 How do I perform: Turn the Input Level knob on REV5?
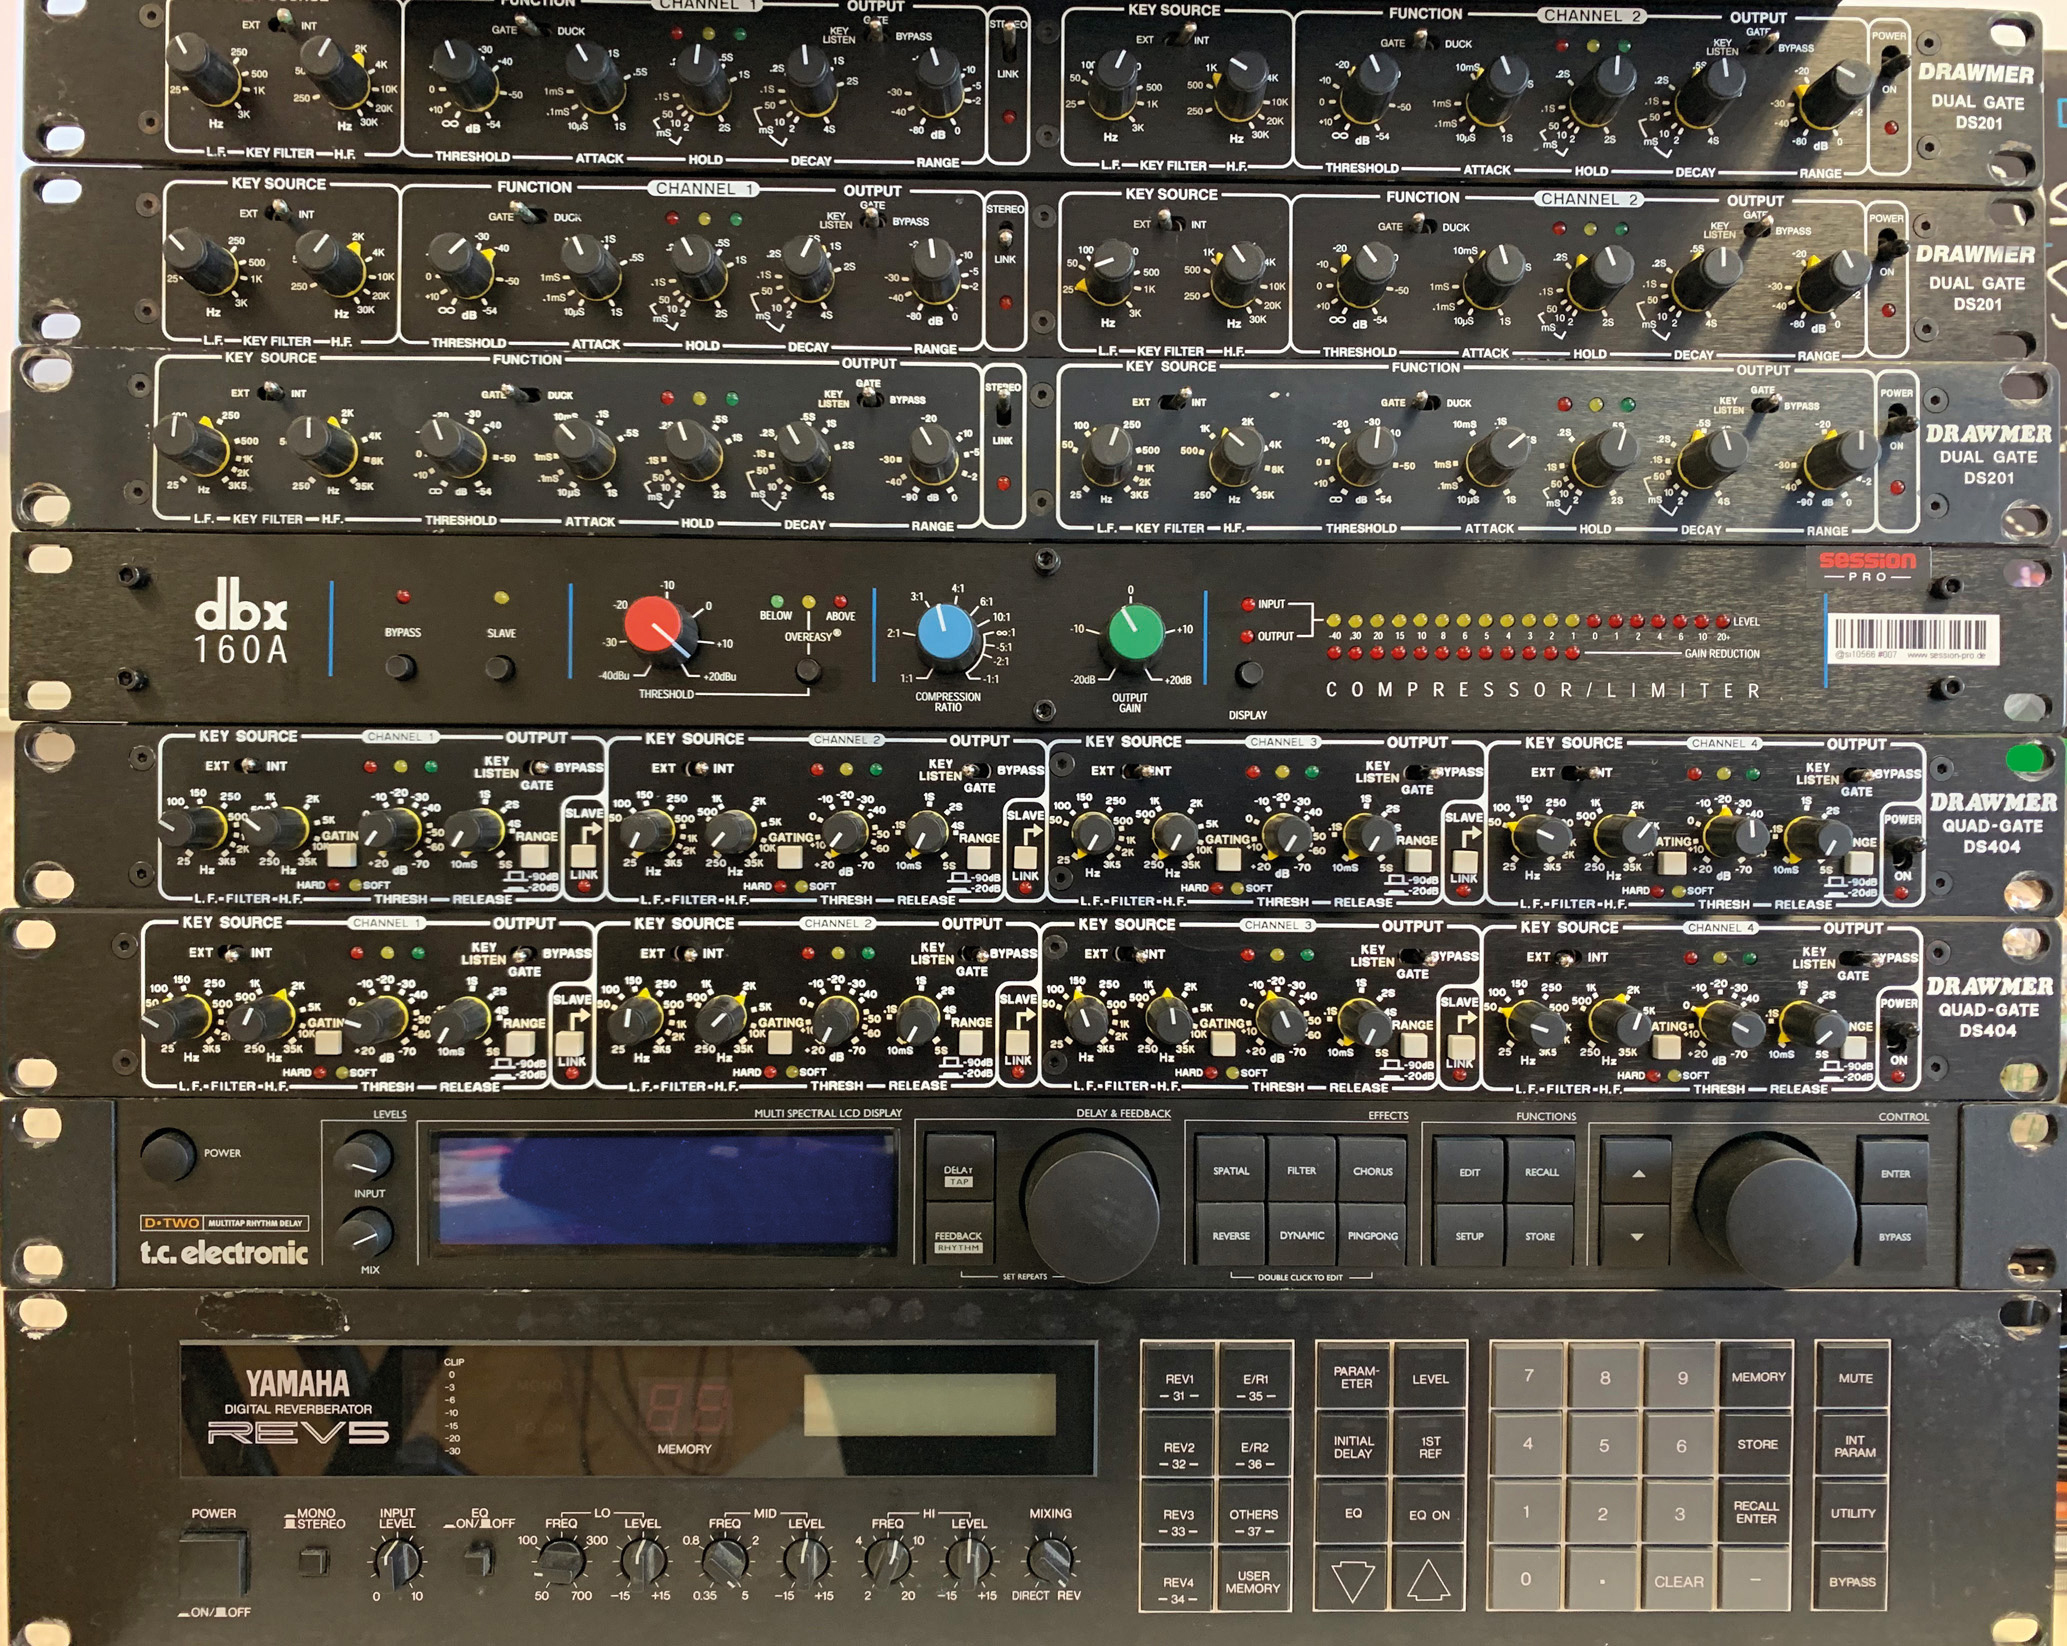[x=397, y=1560]
